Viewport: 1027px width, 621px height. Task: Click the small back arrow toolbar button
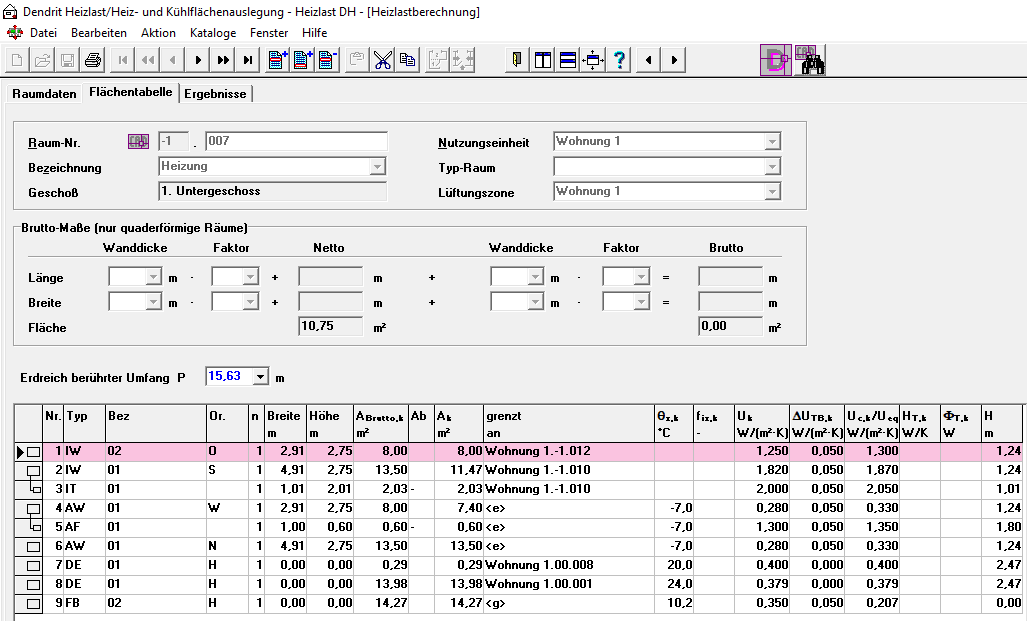(648, 60)
